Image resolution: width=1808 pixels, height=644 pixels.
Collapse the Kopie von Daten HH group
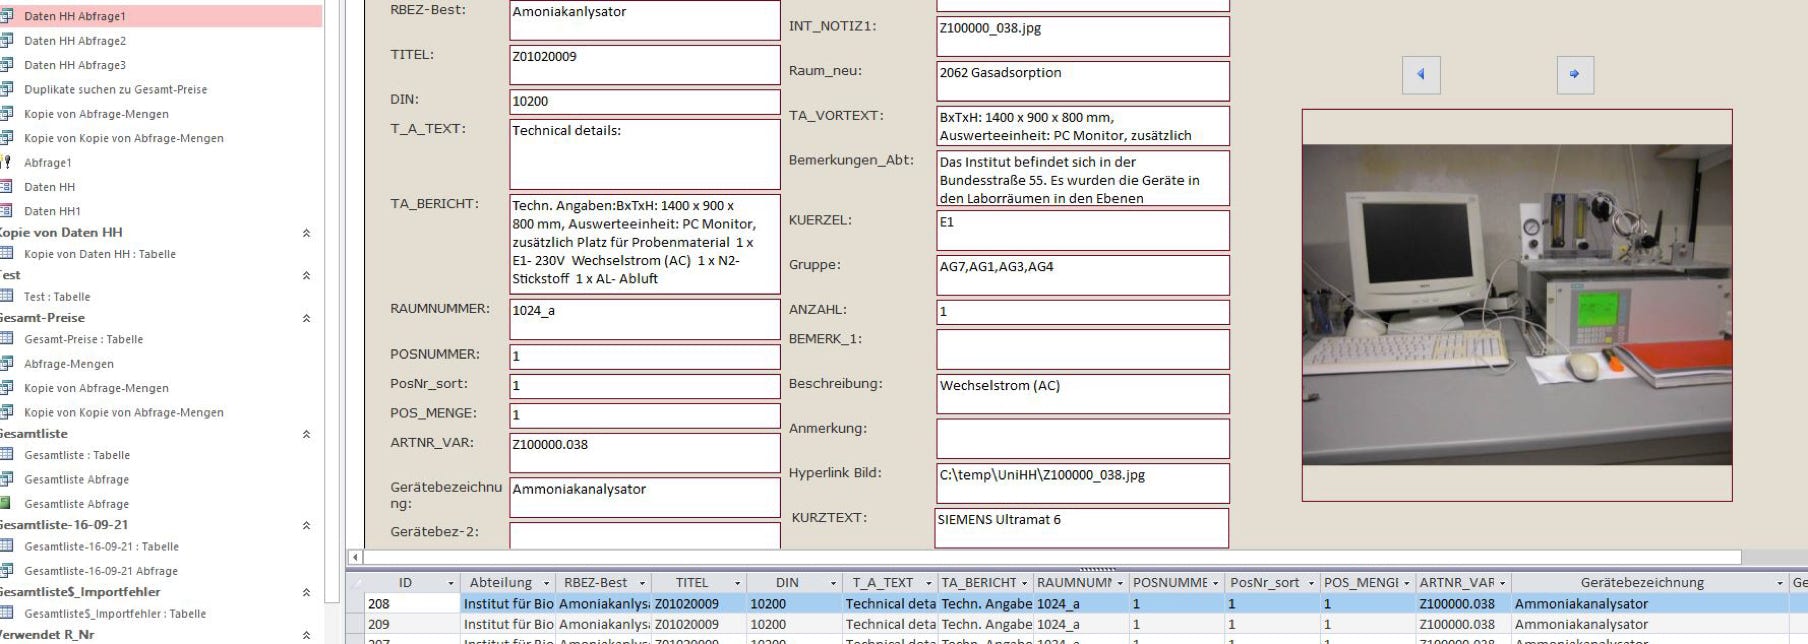306,233
